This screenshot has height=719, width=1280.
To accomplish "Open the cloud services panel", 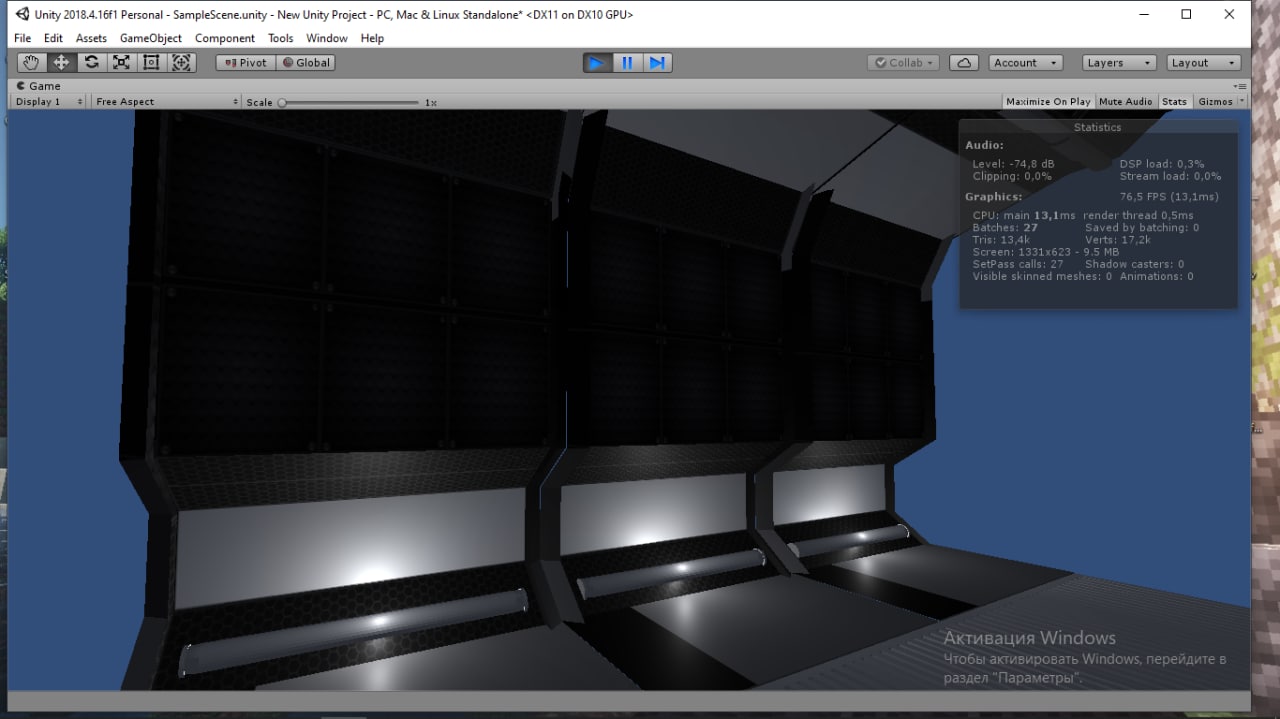I will tap(963, 62).
